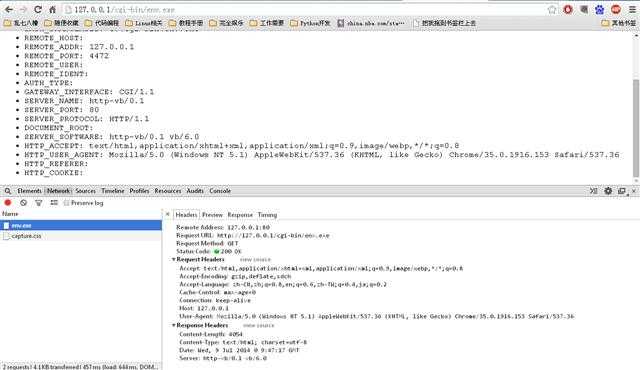Click the status bar requests summary
Image resolution: width=640 pixels, height=370 pixels.
(80, 367)
